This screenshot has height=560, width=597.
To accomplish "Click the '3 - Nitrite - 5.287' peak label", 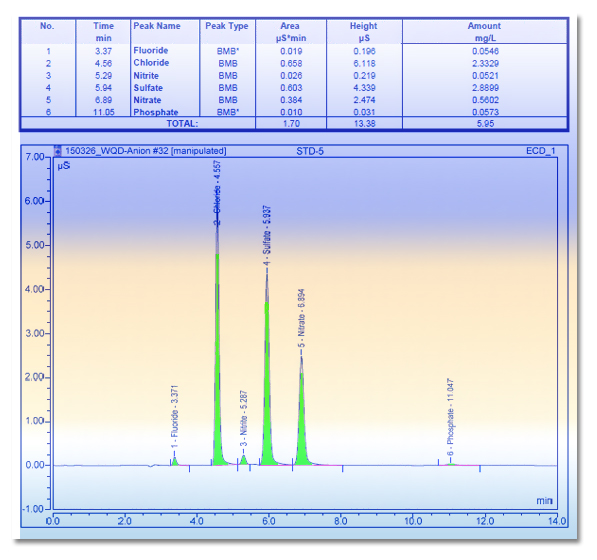I will tap(244, 418).
